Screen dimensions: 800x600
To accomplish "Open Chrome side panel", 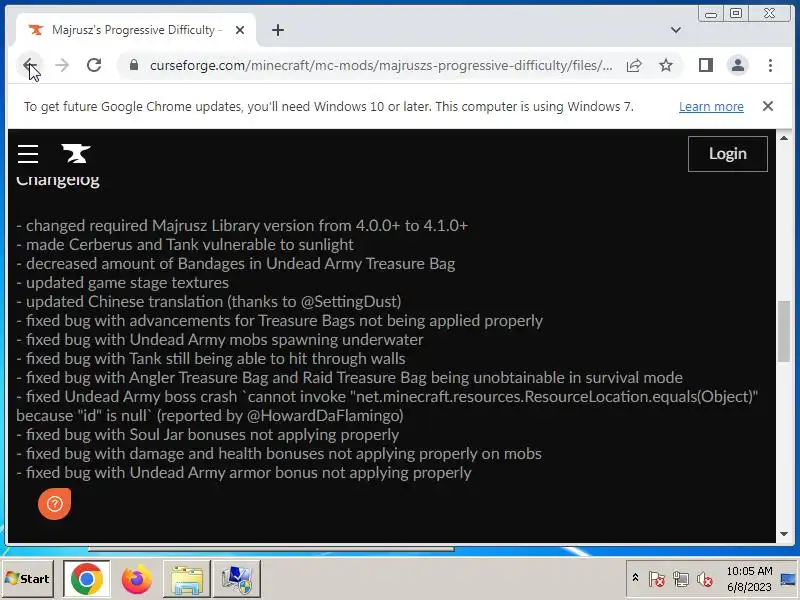I will [706, 65].
